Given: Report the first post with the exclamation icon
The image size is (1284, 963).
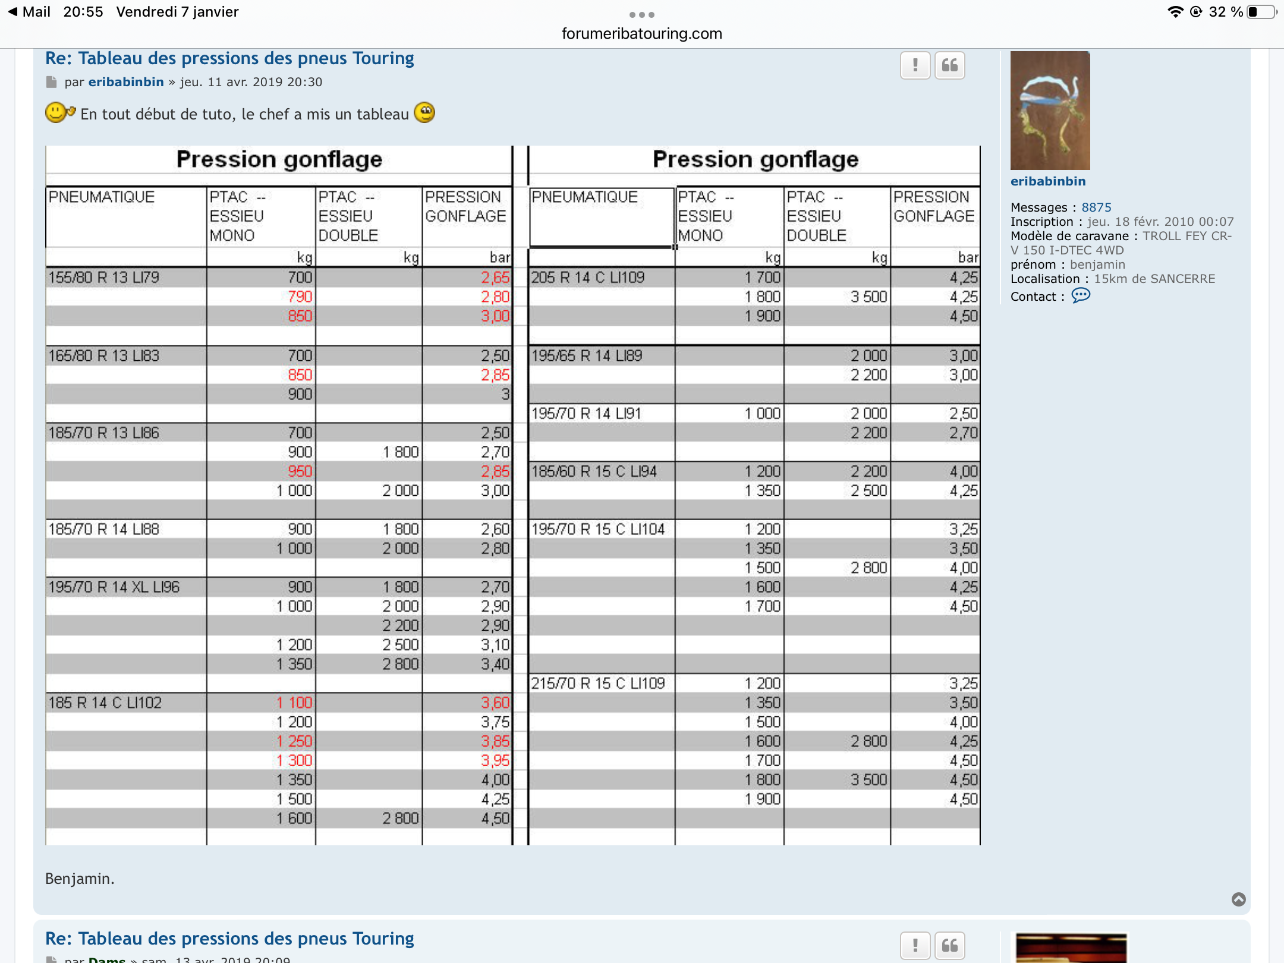Looking at the screenshot, I should pos(915,66).
